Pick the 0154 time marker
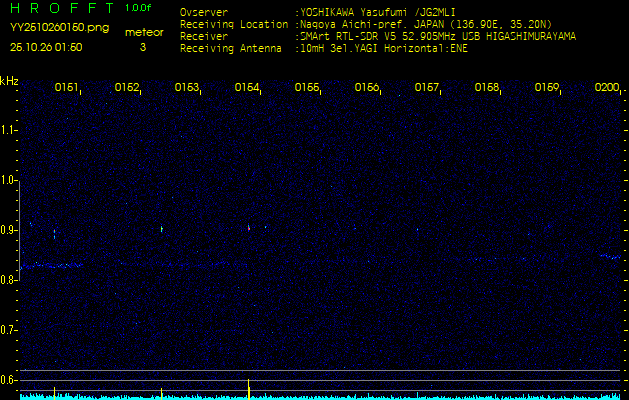 (x=247, y=88)
